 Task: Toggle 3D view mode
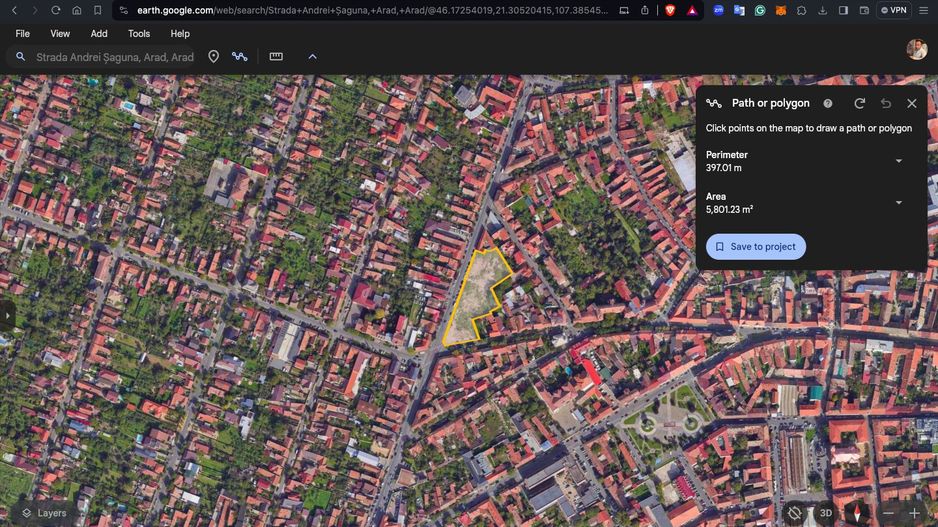[x=826, y=513]
